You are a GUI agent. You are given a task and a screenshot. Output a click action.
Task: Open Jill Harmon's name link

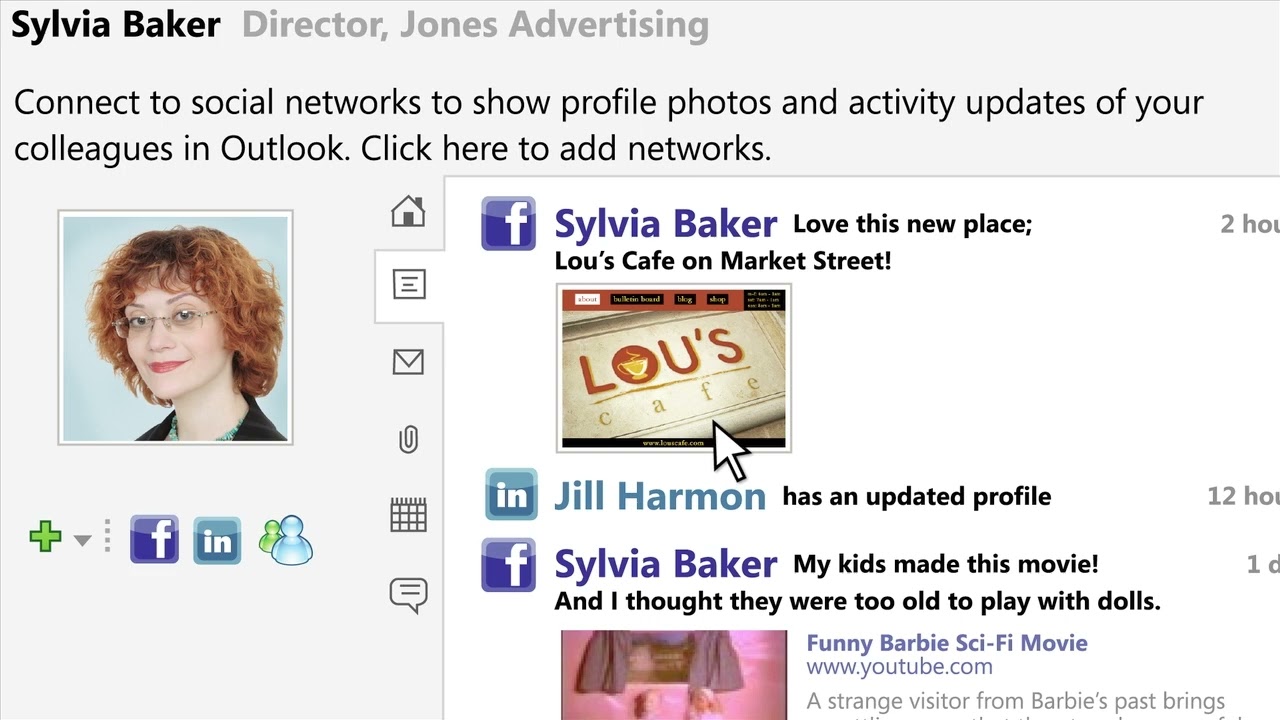pos(660,496)
